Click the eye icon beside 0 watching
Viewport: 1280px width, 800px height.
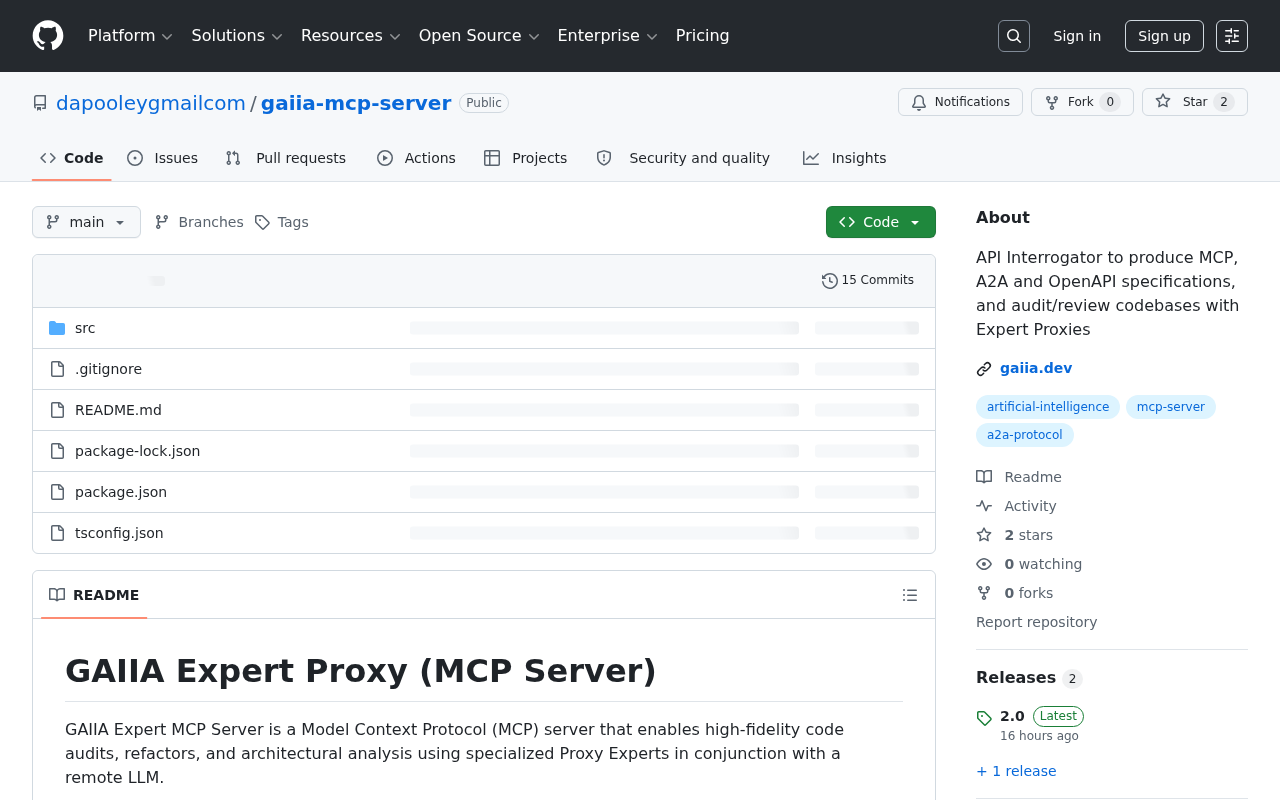pyautogui.click(x=984, y=564)
